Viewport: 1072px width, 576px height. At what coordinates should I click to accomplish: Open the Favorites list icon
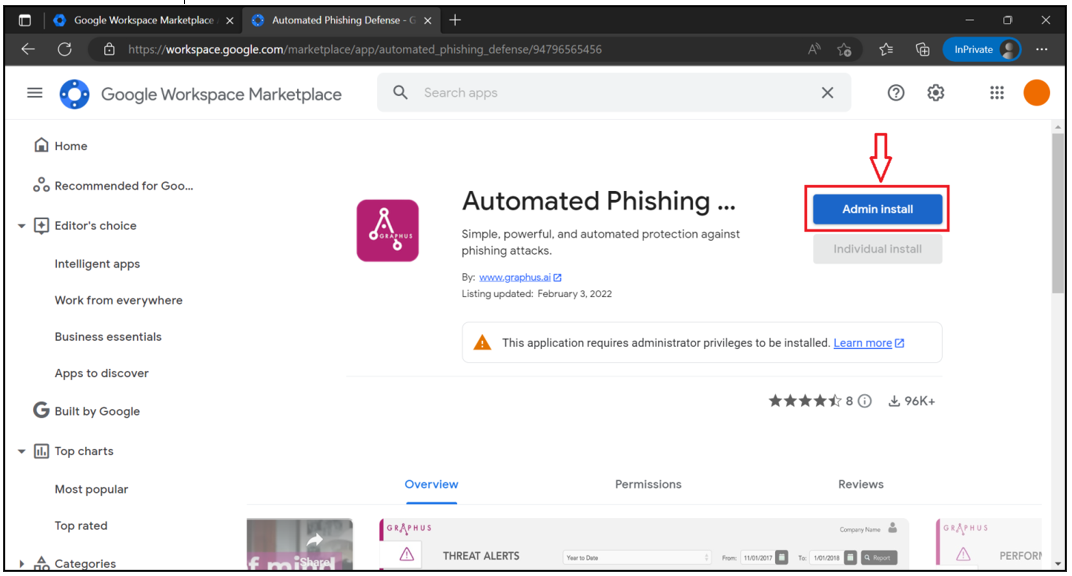886,49
